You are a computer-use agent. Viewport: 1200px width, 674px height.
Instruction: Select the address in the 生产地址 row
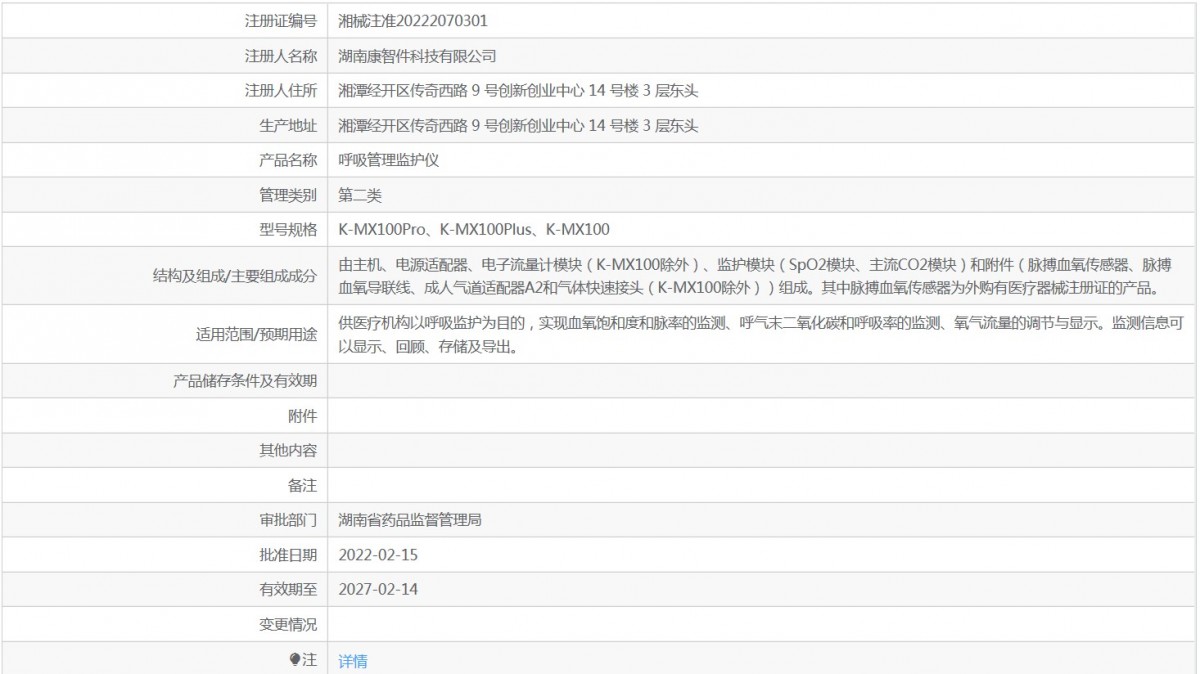point(518,125)
